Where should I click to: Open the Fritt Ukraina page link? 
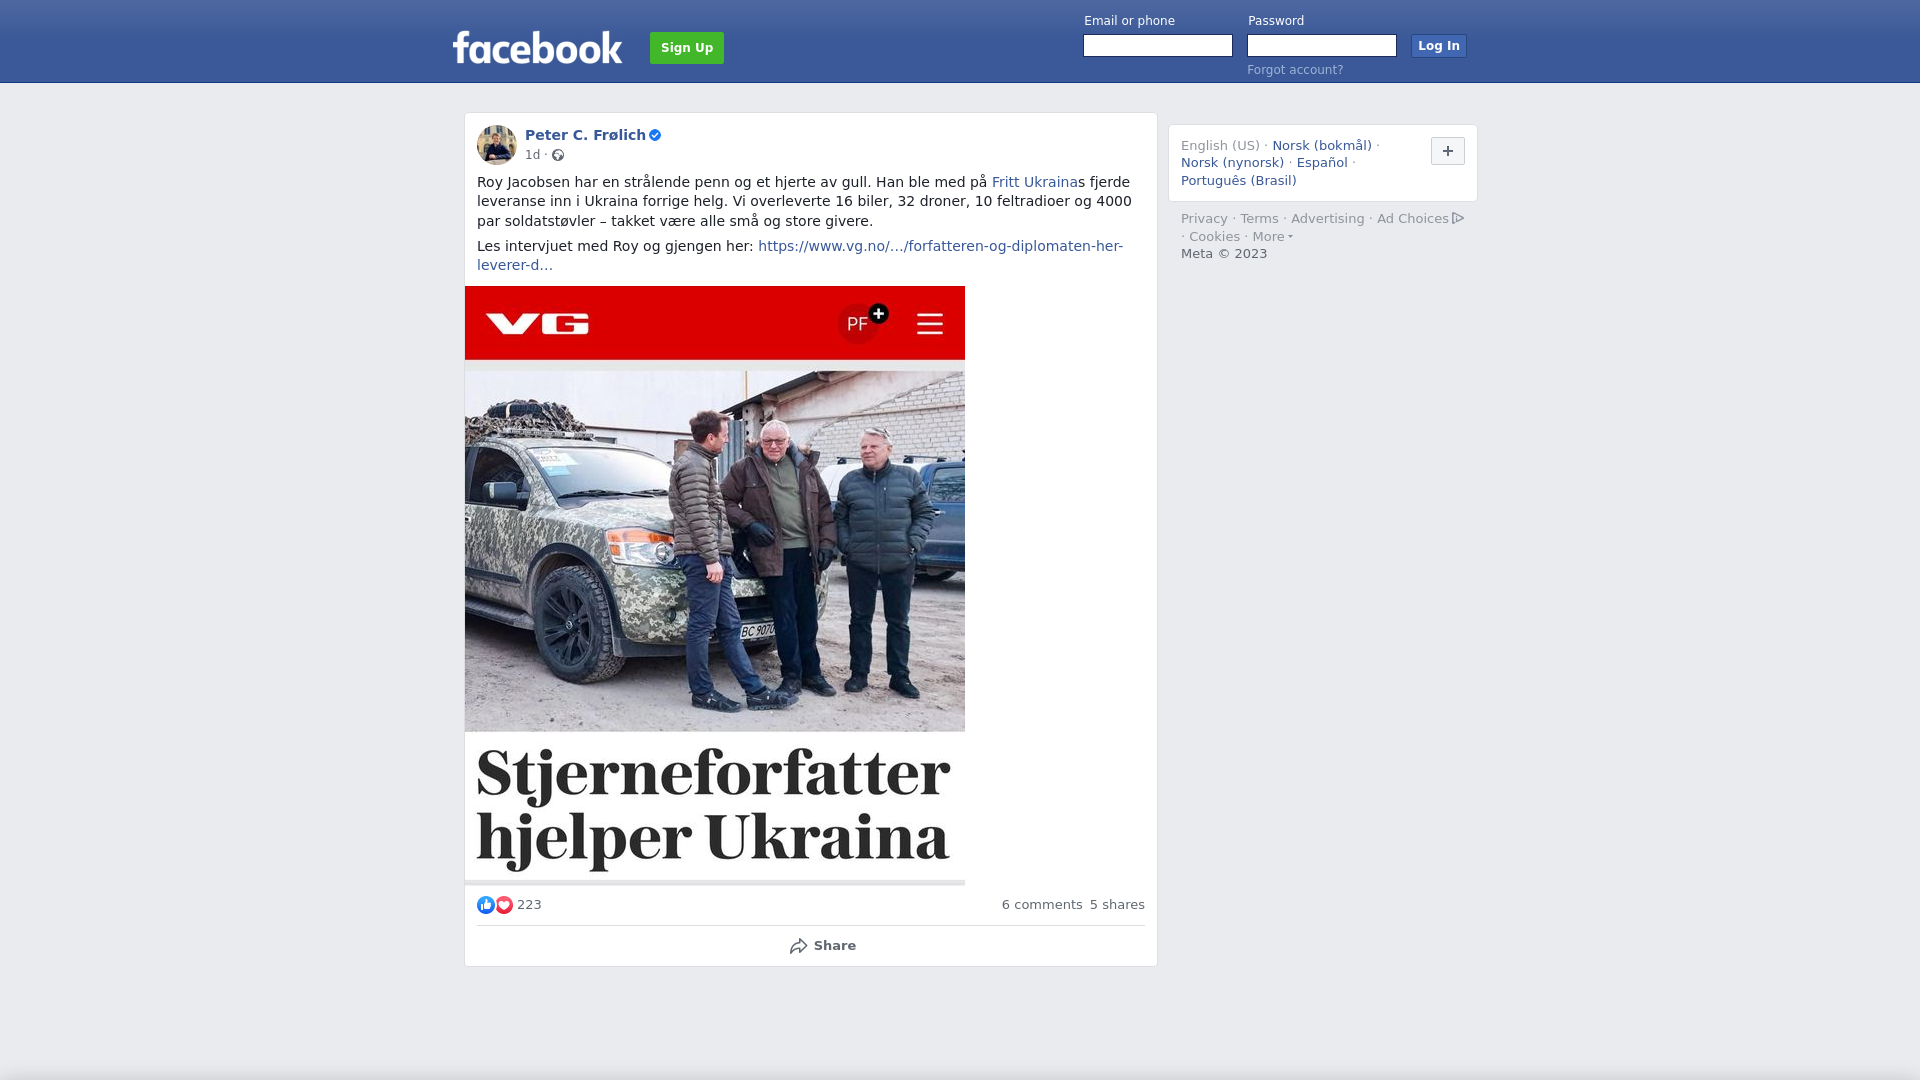tap(1035, 182)
